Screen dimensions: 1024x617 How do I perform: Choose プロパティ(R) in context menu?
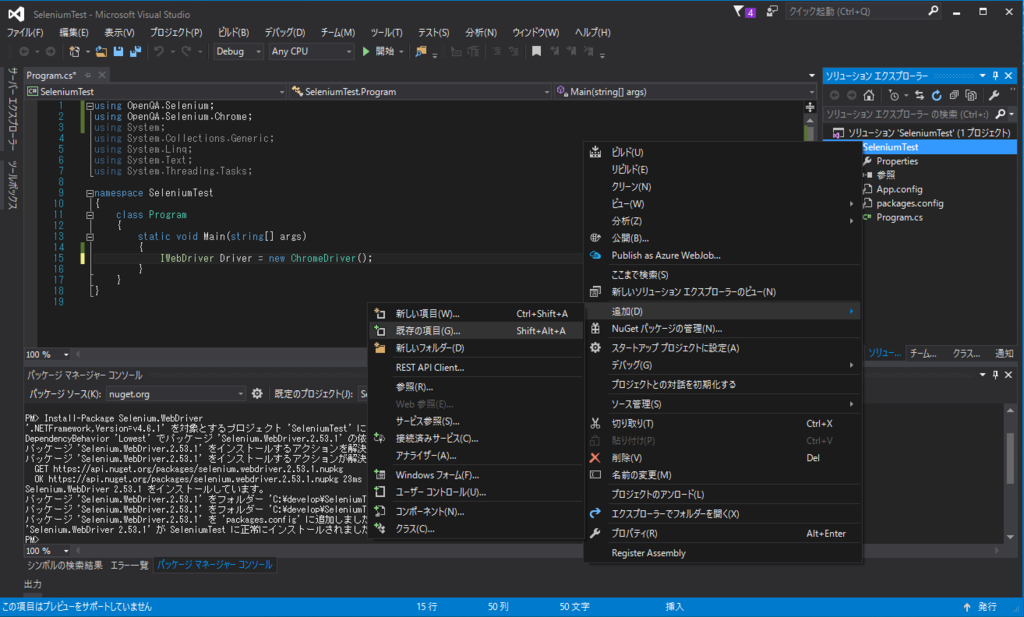[x=723, y=533]
